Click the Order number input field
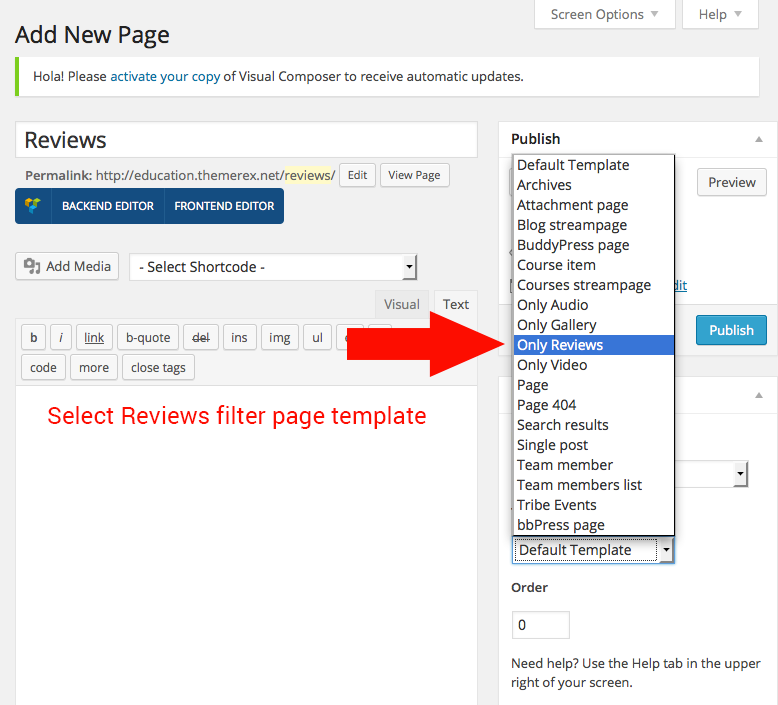This screenshot has width=778, height=705. (x=540, y=625)
